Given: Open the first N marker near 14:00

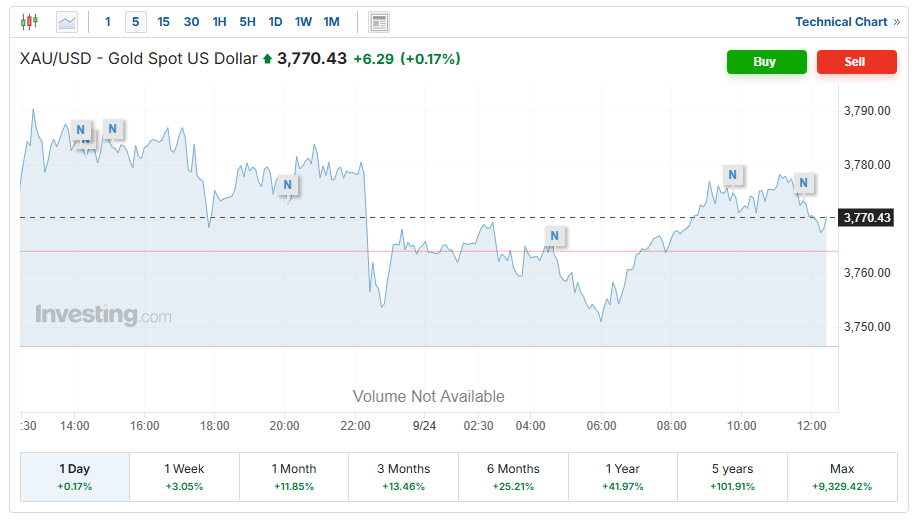Looking at the screenshot, I should pyautogui.click(x=82, y=129).
